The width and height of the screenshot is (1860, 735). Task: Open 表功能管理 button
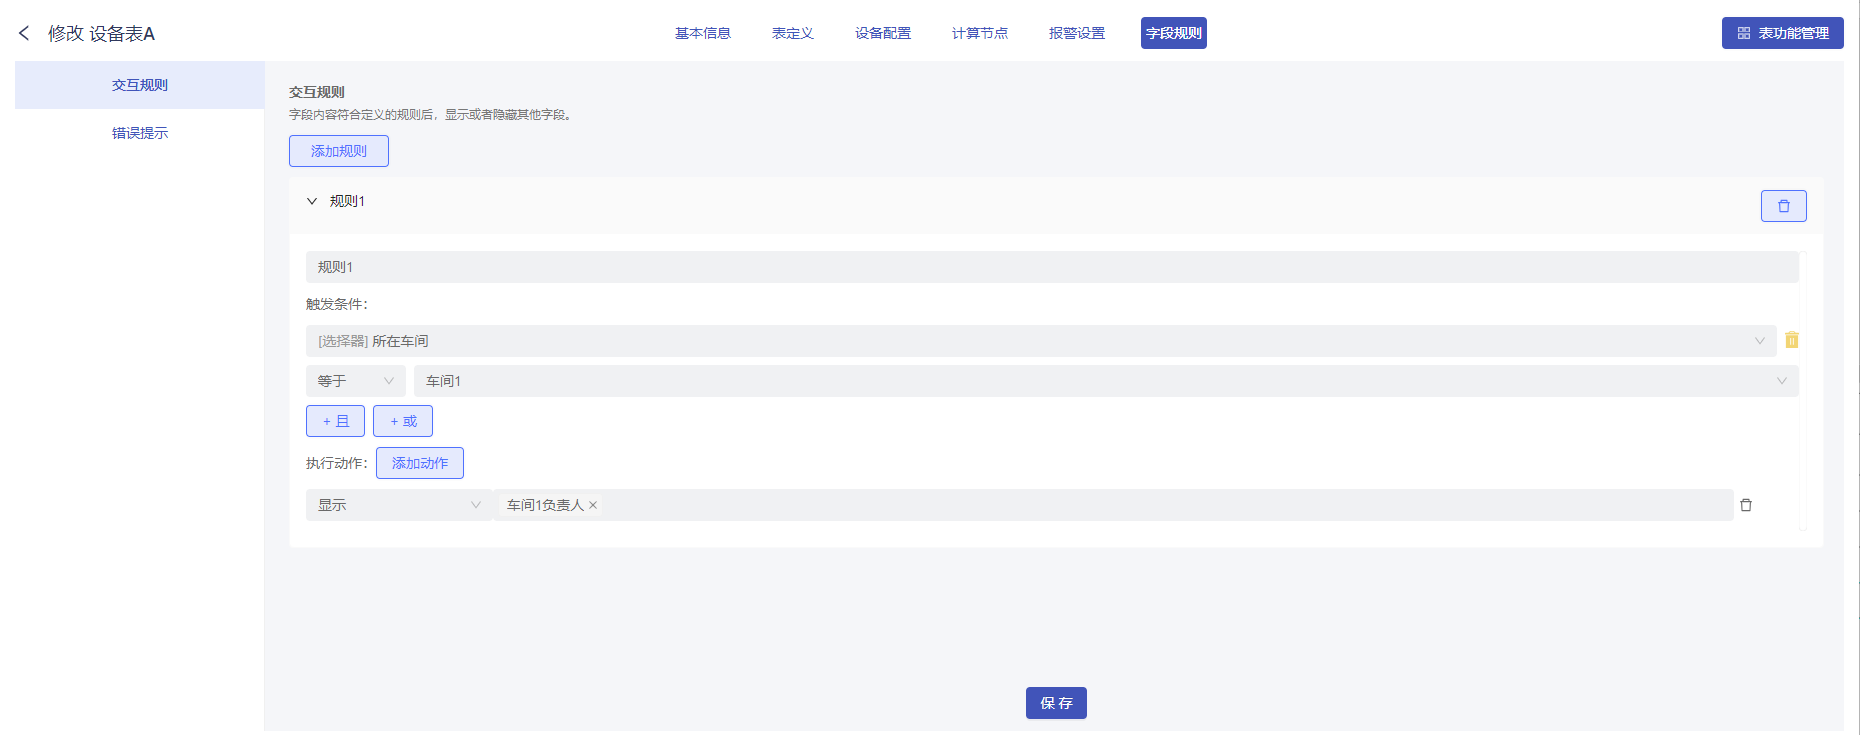pos(1783,33)
